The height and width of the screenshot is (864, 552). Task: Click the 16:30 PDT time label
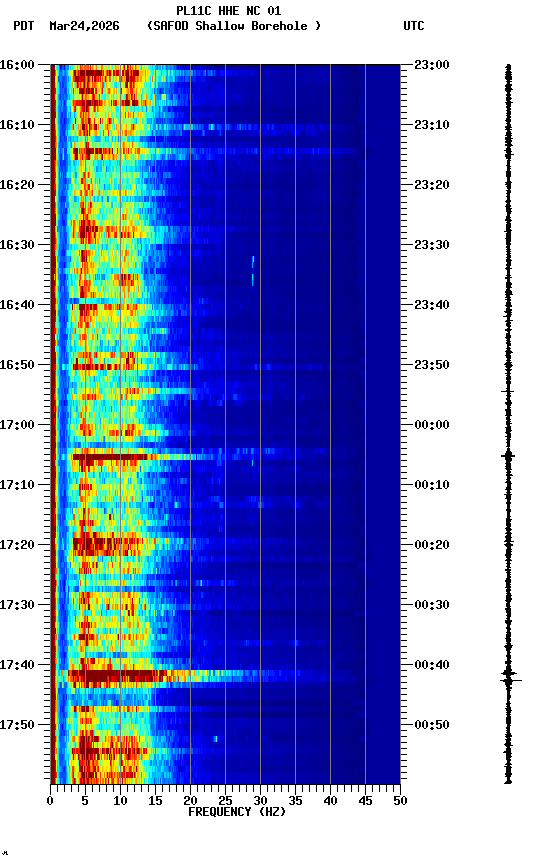(x=17, y=245)
